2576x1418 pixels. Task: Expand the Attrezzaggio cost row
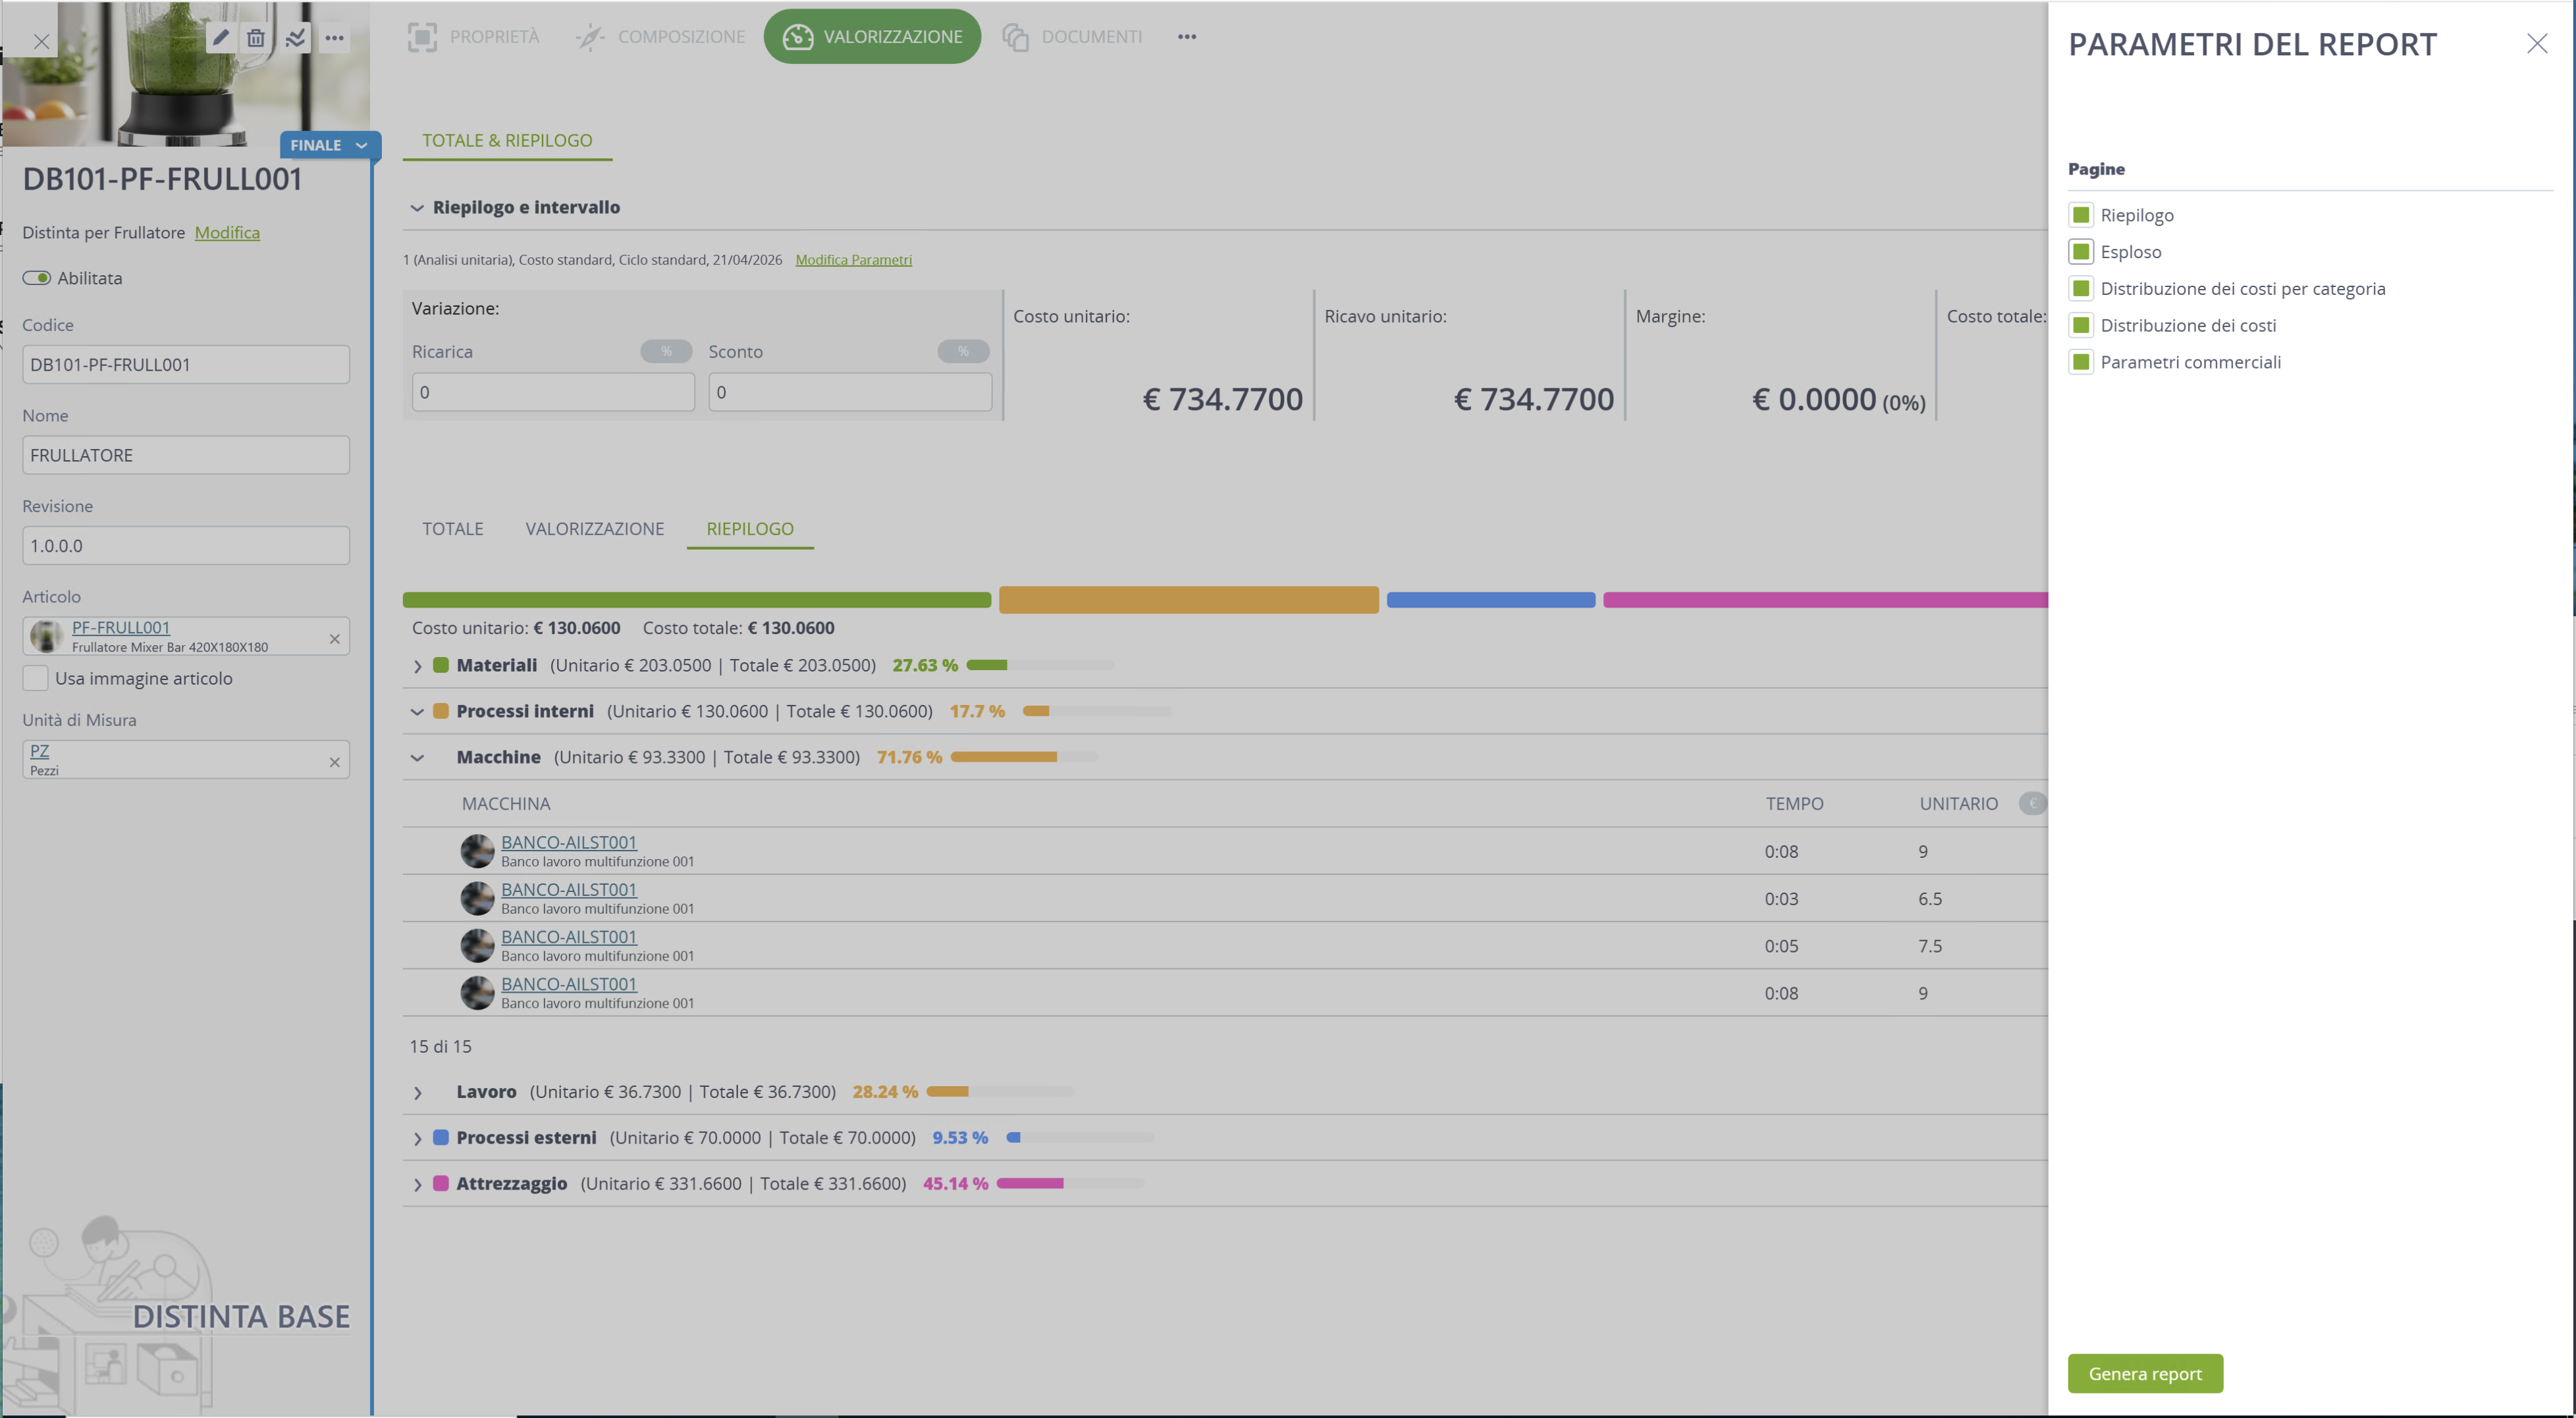[418, 1184]
